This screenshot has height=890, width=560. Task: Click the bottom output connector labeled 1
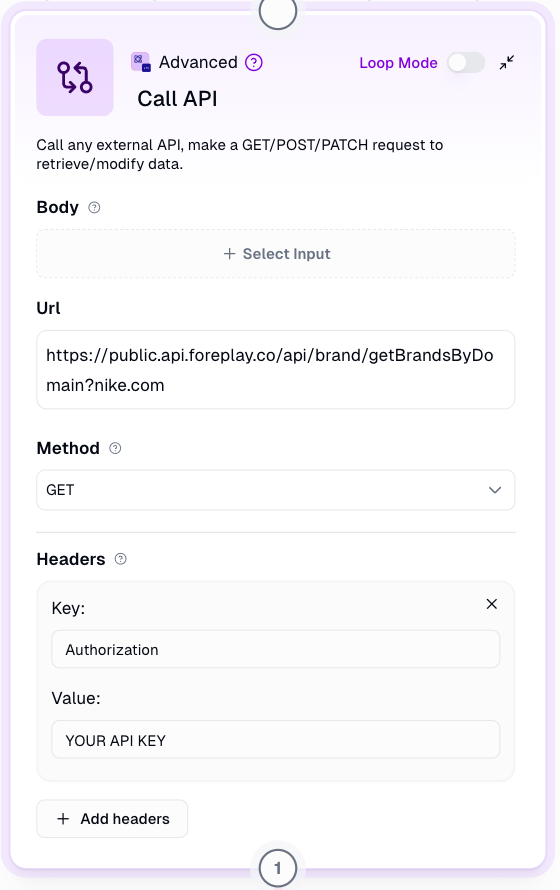pyautogui.click(x=278, y=868)
